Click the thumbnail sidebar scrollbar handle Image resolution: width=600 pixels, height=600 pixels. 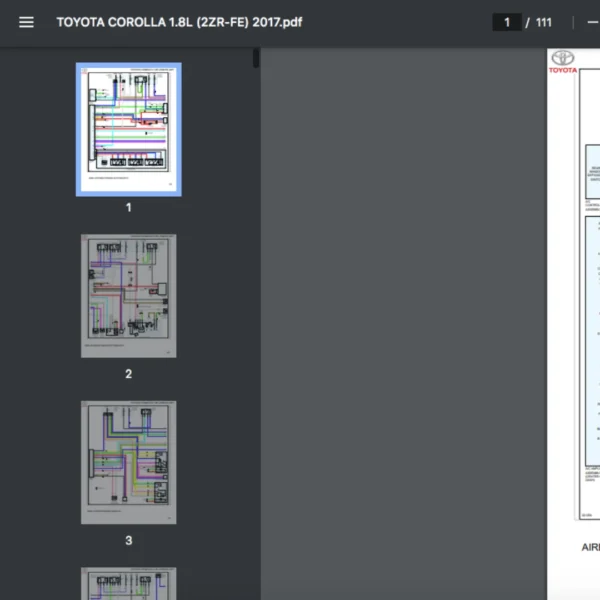point(256,58)
